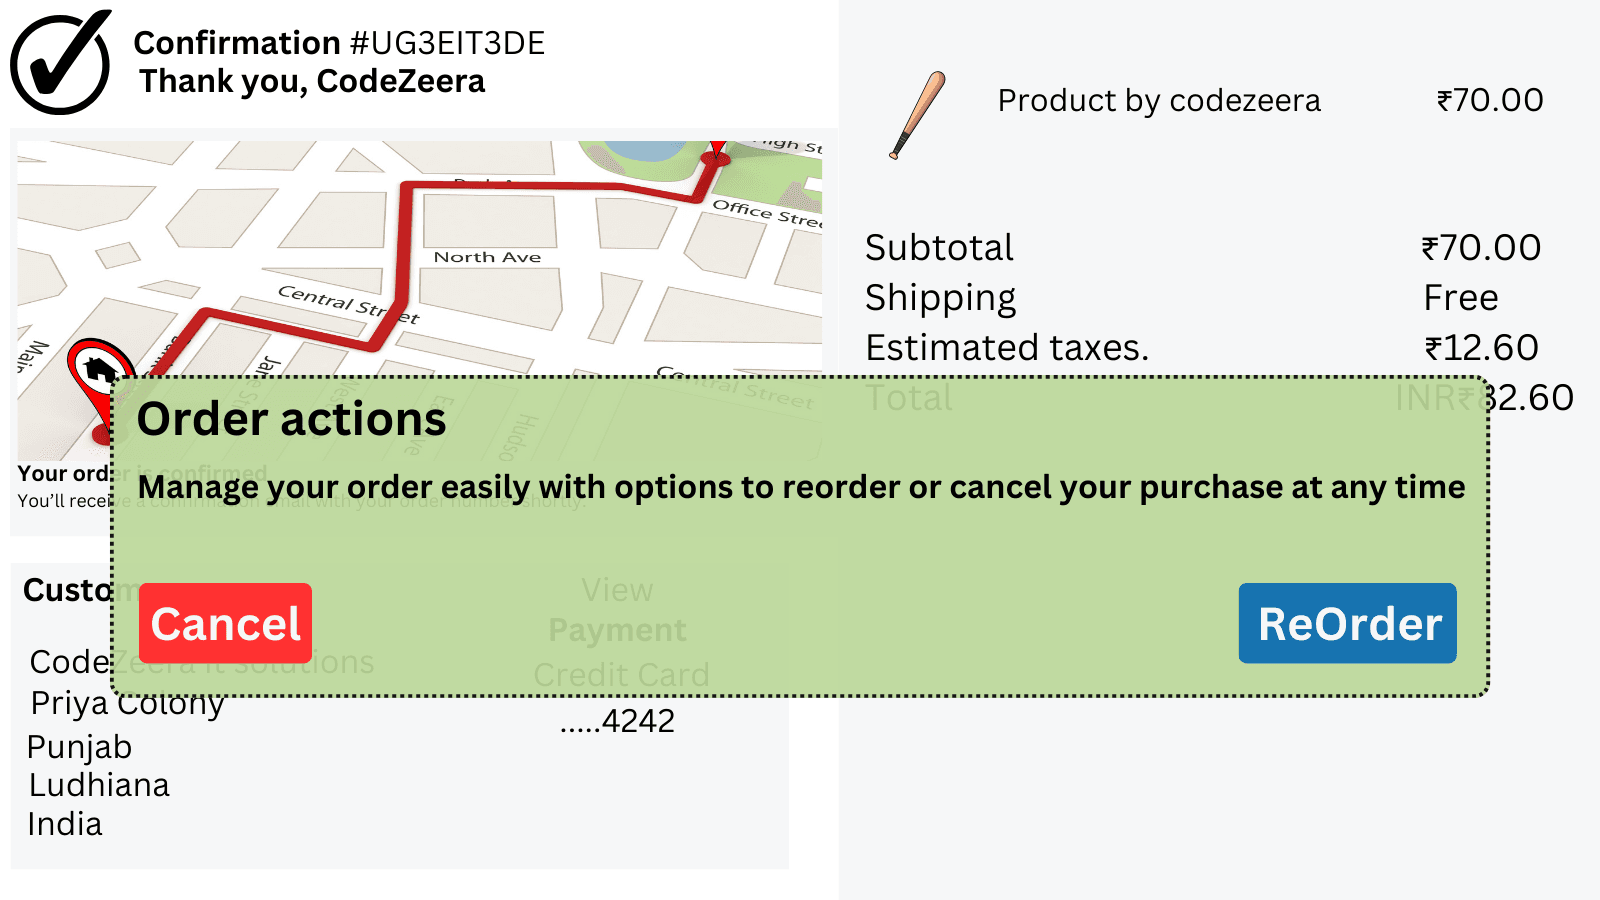Click the Customer information heading
This screenshot has height=900, width=1600.
(x=70, y=590)
